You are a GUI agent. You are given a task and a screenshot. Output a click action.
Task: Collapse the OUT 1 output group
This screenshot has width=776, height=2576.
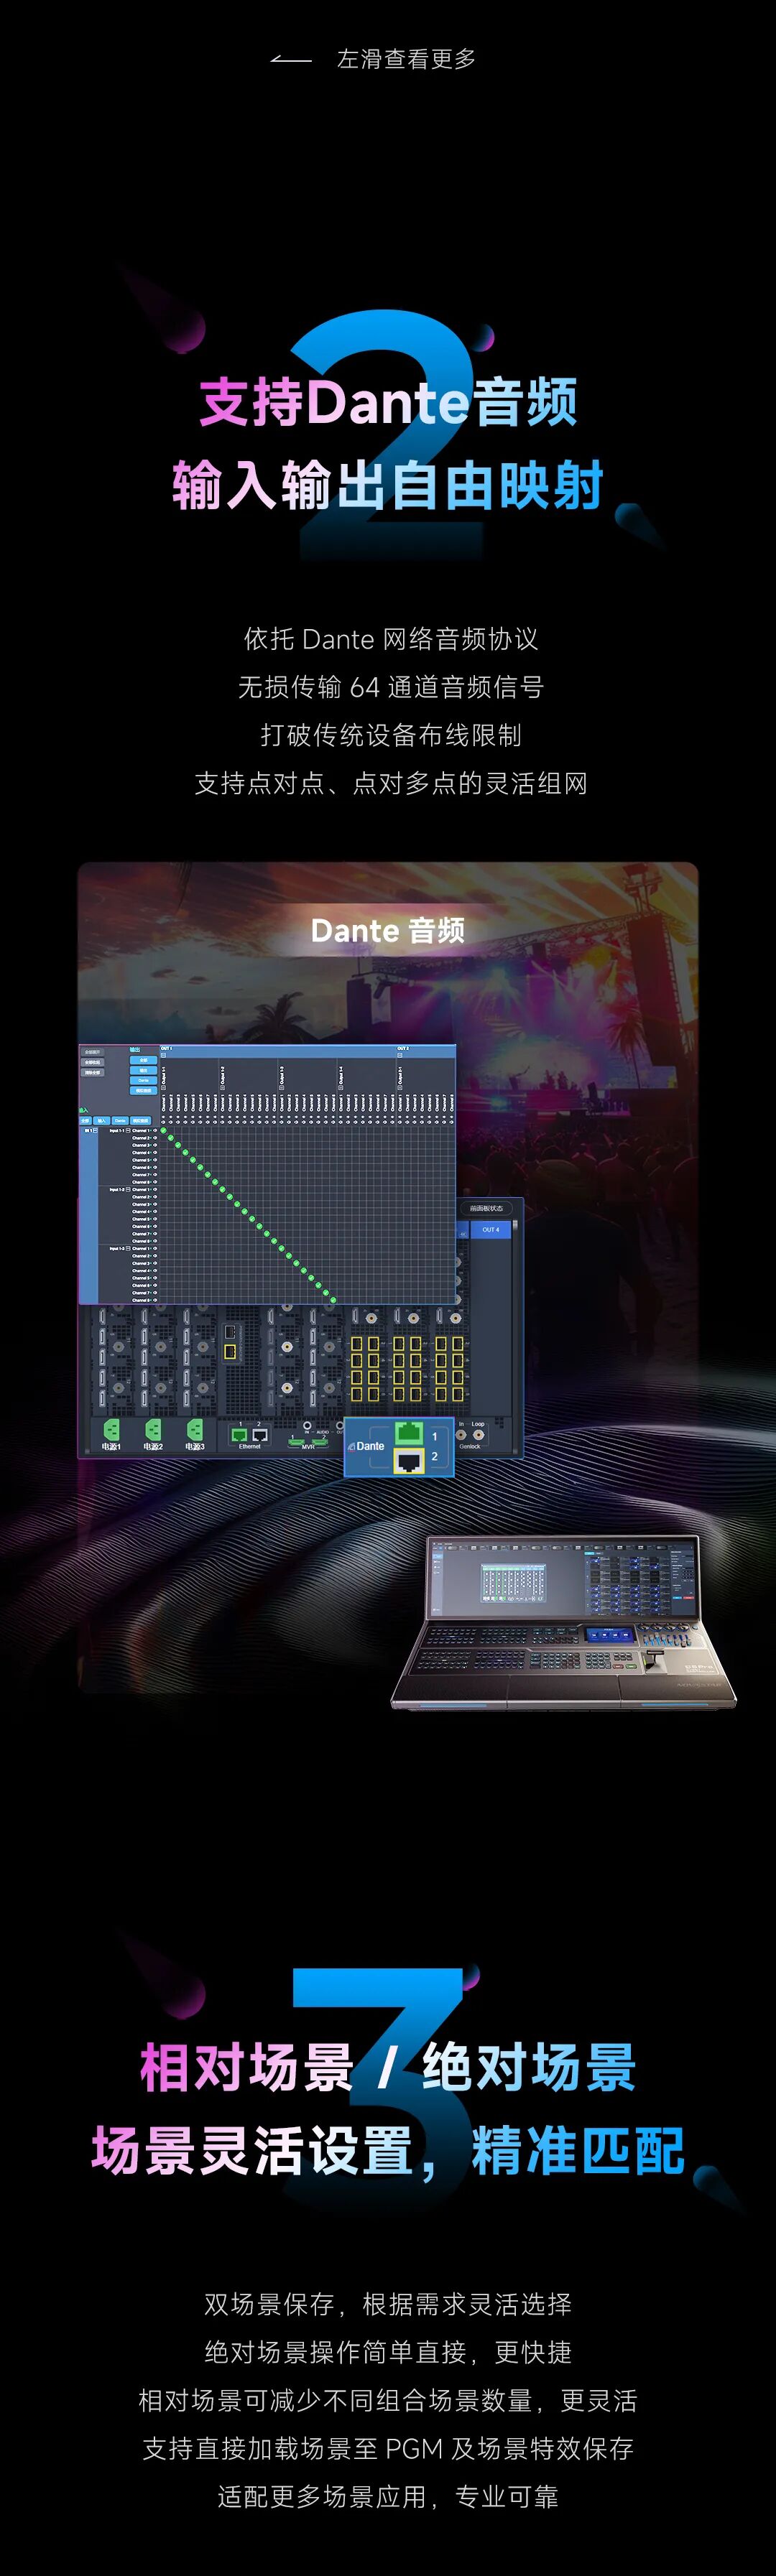pos(164,1055)
